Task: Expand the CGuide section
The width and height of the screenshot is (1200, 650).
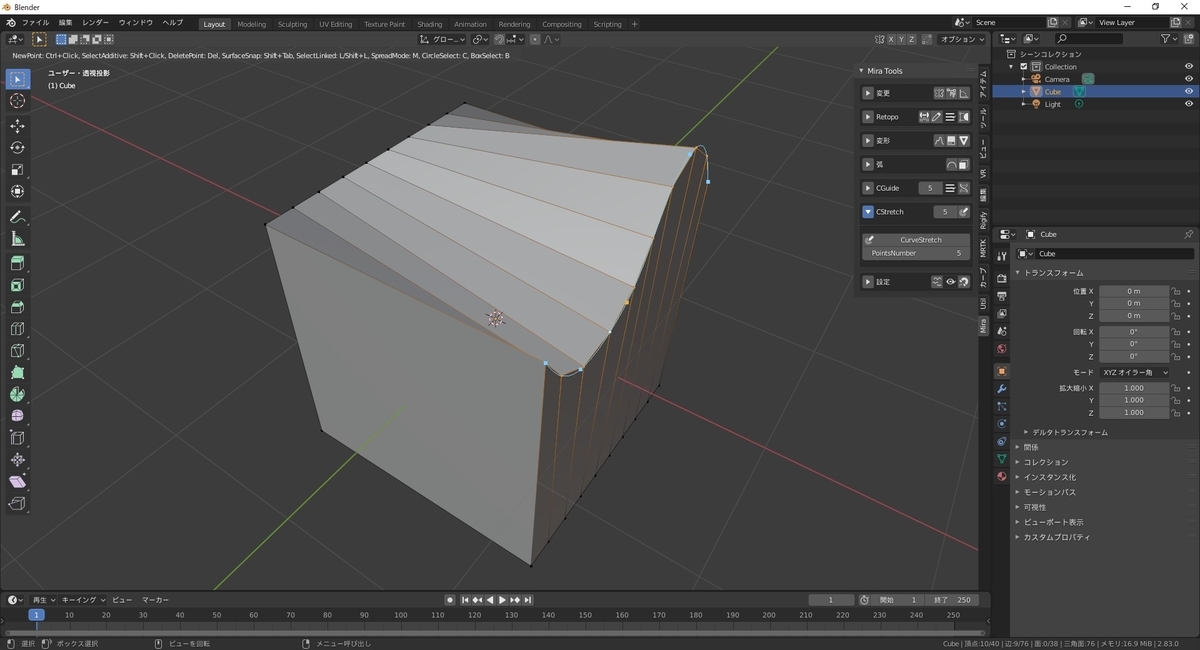Action: (868, 188)
